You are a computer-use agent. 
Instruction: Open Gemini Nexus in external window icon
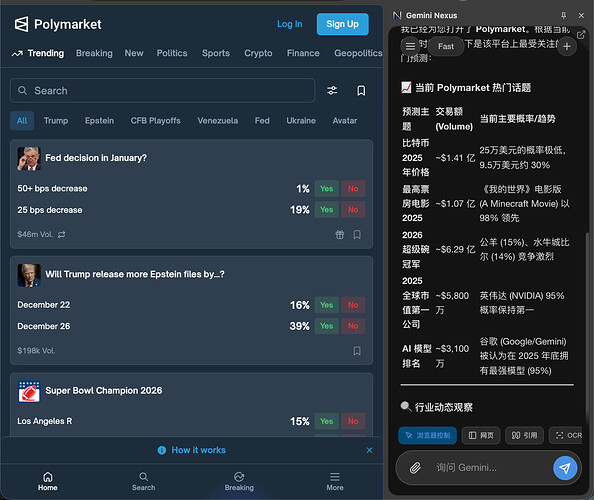(x=581, y=35)
